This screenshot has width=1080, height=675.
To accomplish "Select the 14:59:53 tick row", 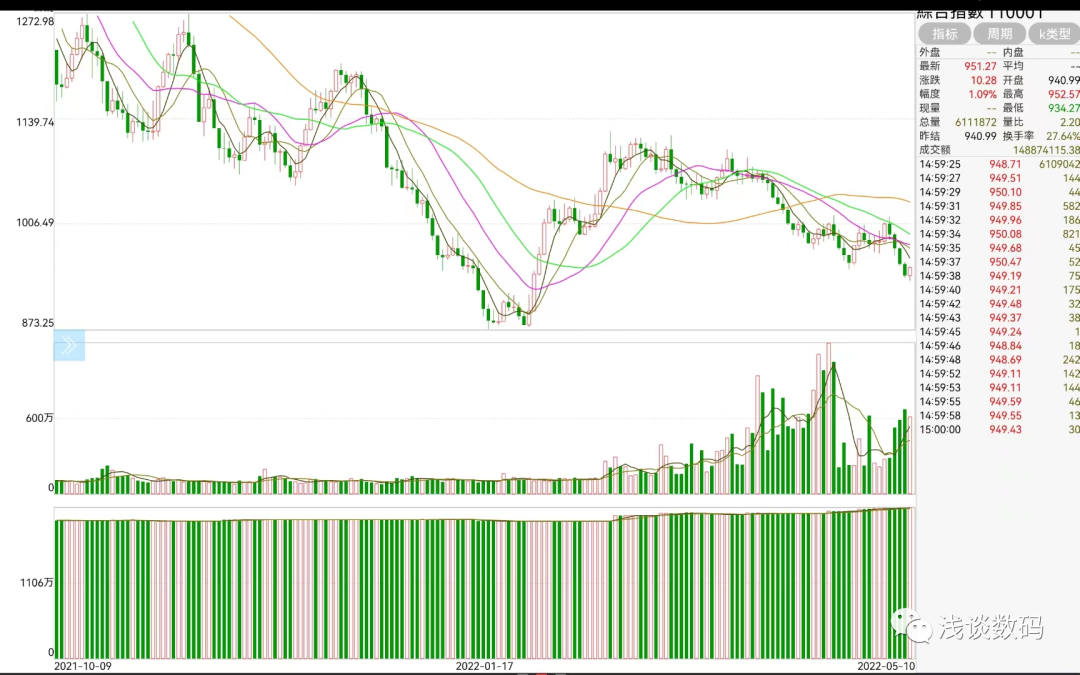I will (999, 388).
